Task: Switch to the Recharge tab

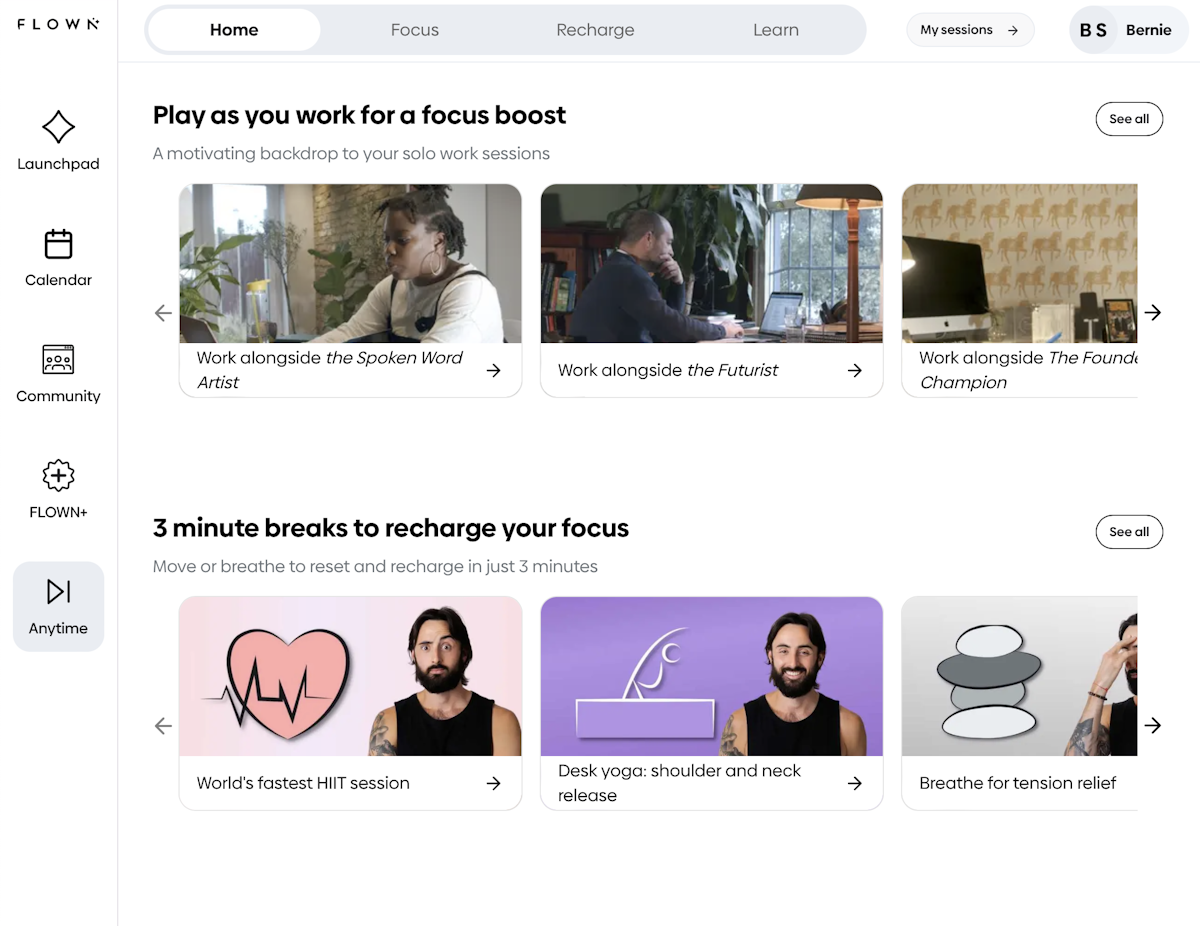Action: (595, 30)
